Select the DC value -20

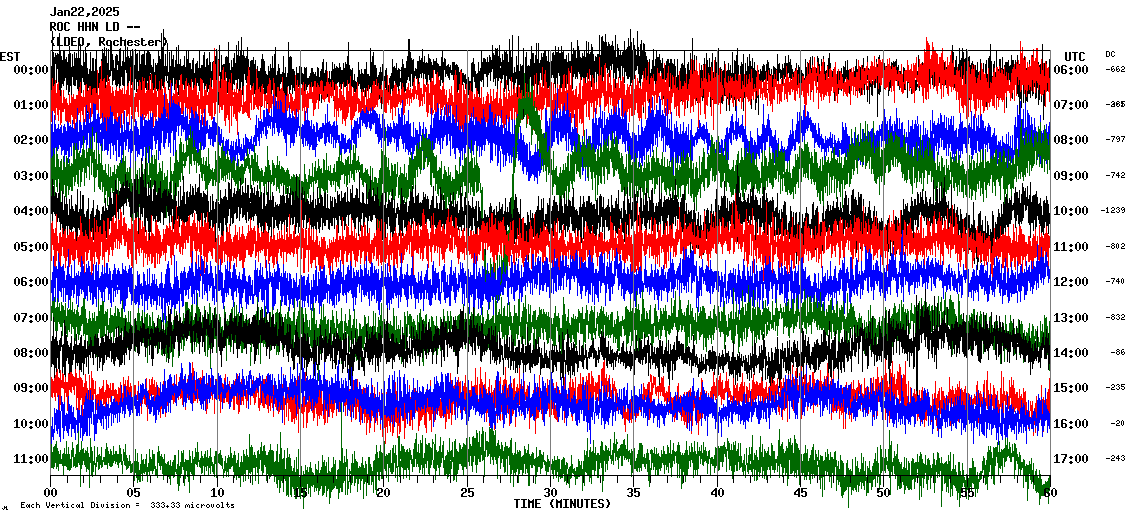tap(1118, 424)
